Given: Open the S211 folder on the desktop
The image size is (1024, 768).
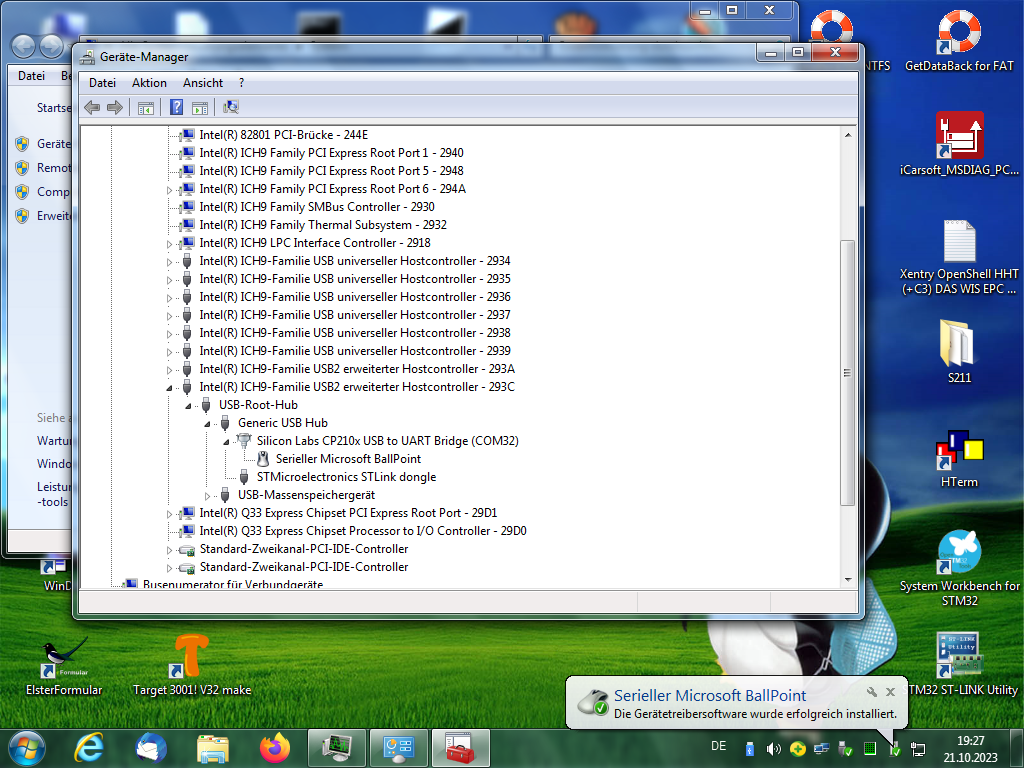Looking at the screenshot, I should pos(959,350).
